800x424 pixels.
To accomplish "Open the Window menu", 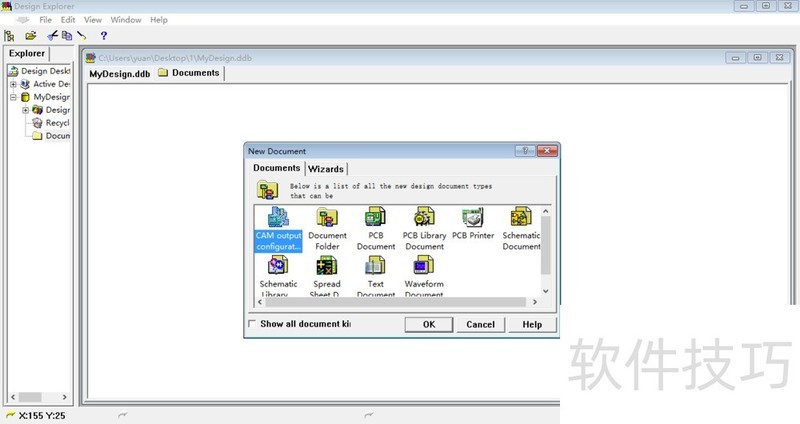I will click(126, 20).
